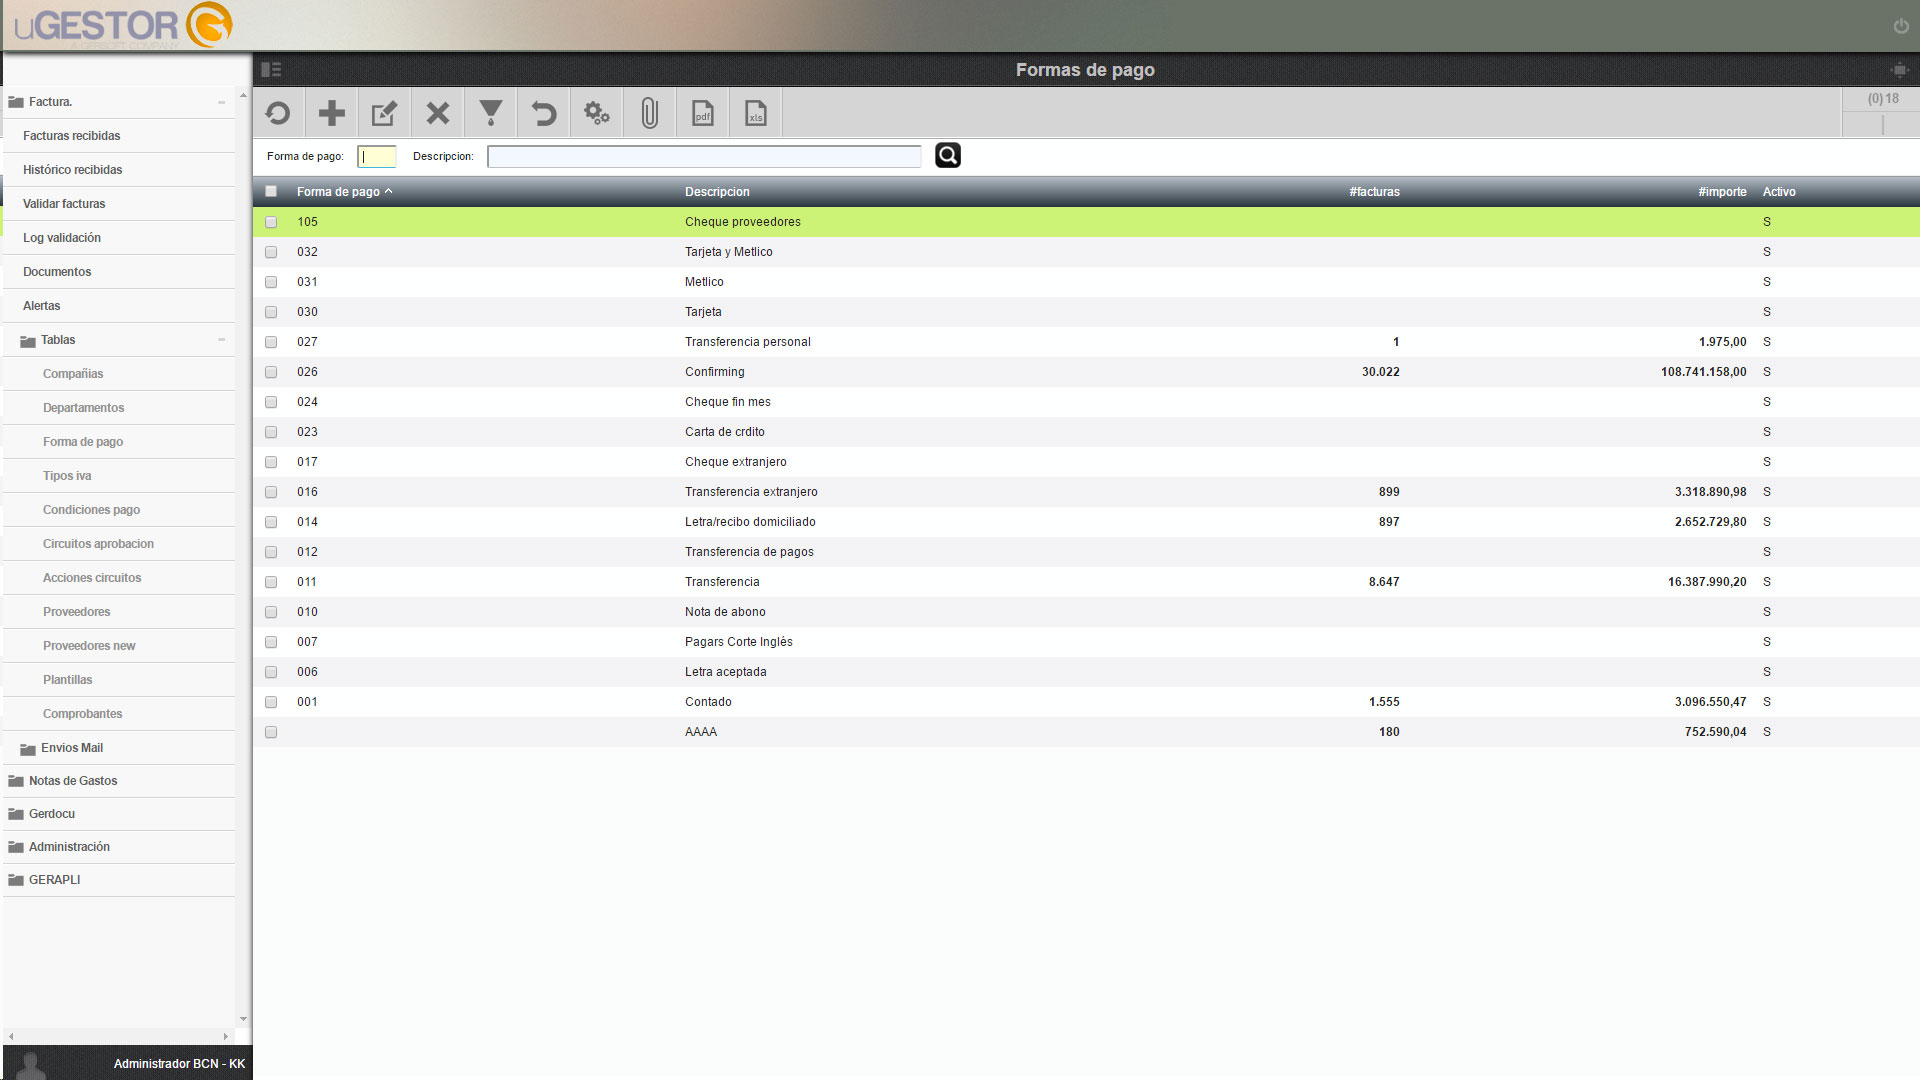
Task: Check the row 027 Transferencia personal
Action: point(271,342)
